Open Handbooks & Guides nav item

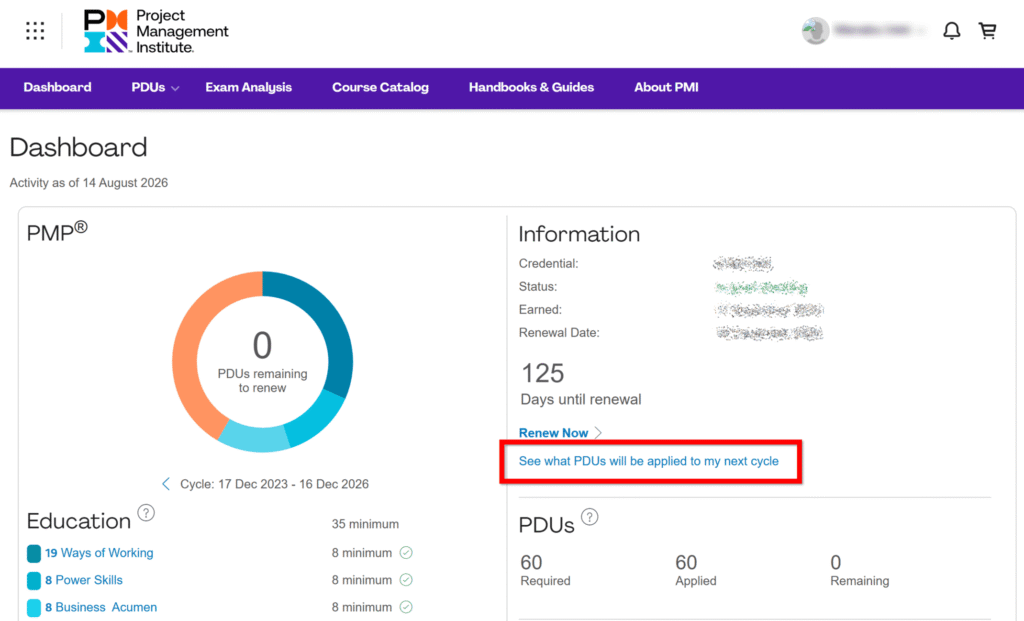[x=531, y=88]
